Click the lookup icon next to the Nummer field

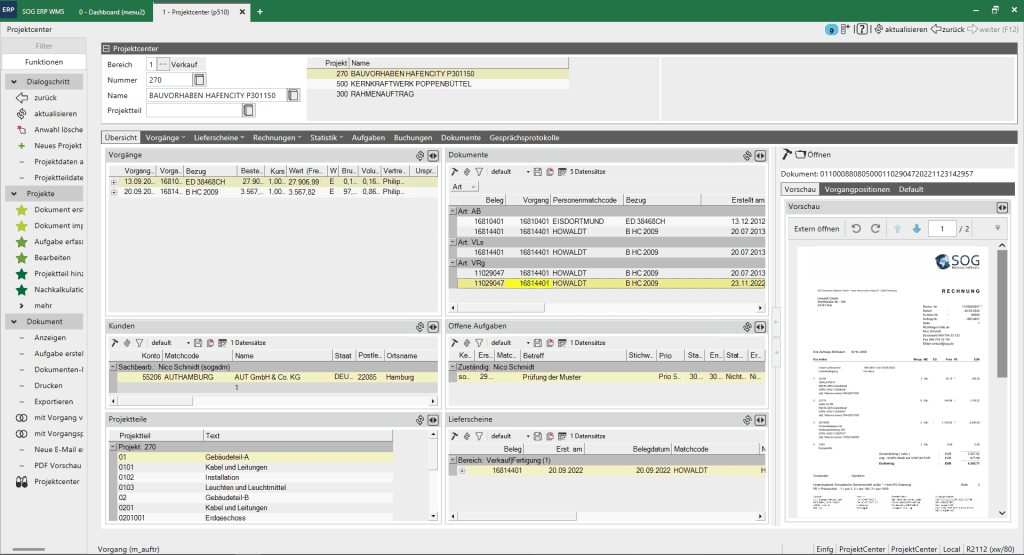click(x=199, y=80)
